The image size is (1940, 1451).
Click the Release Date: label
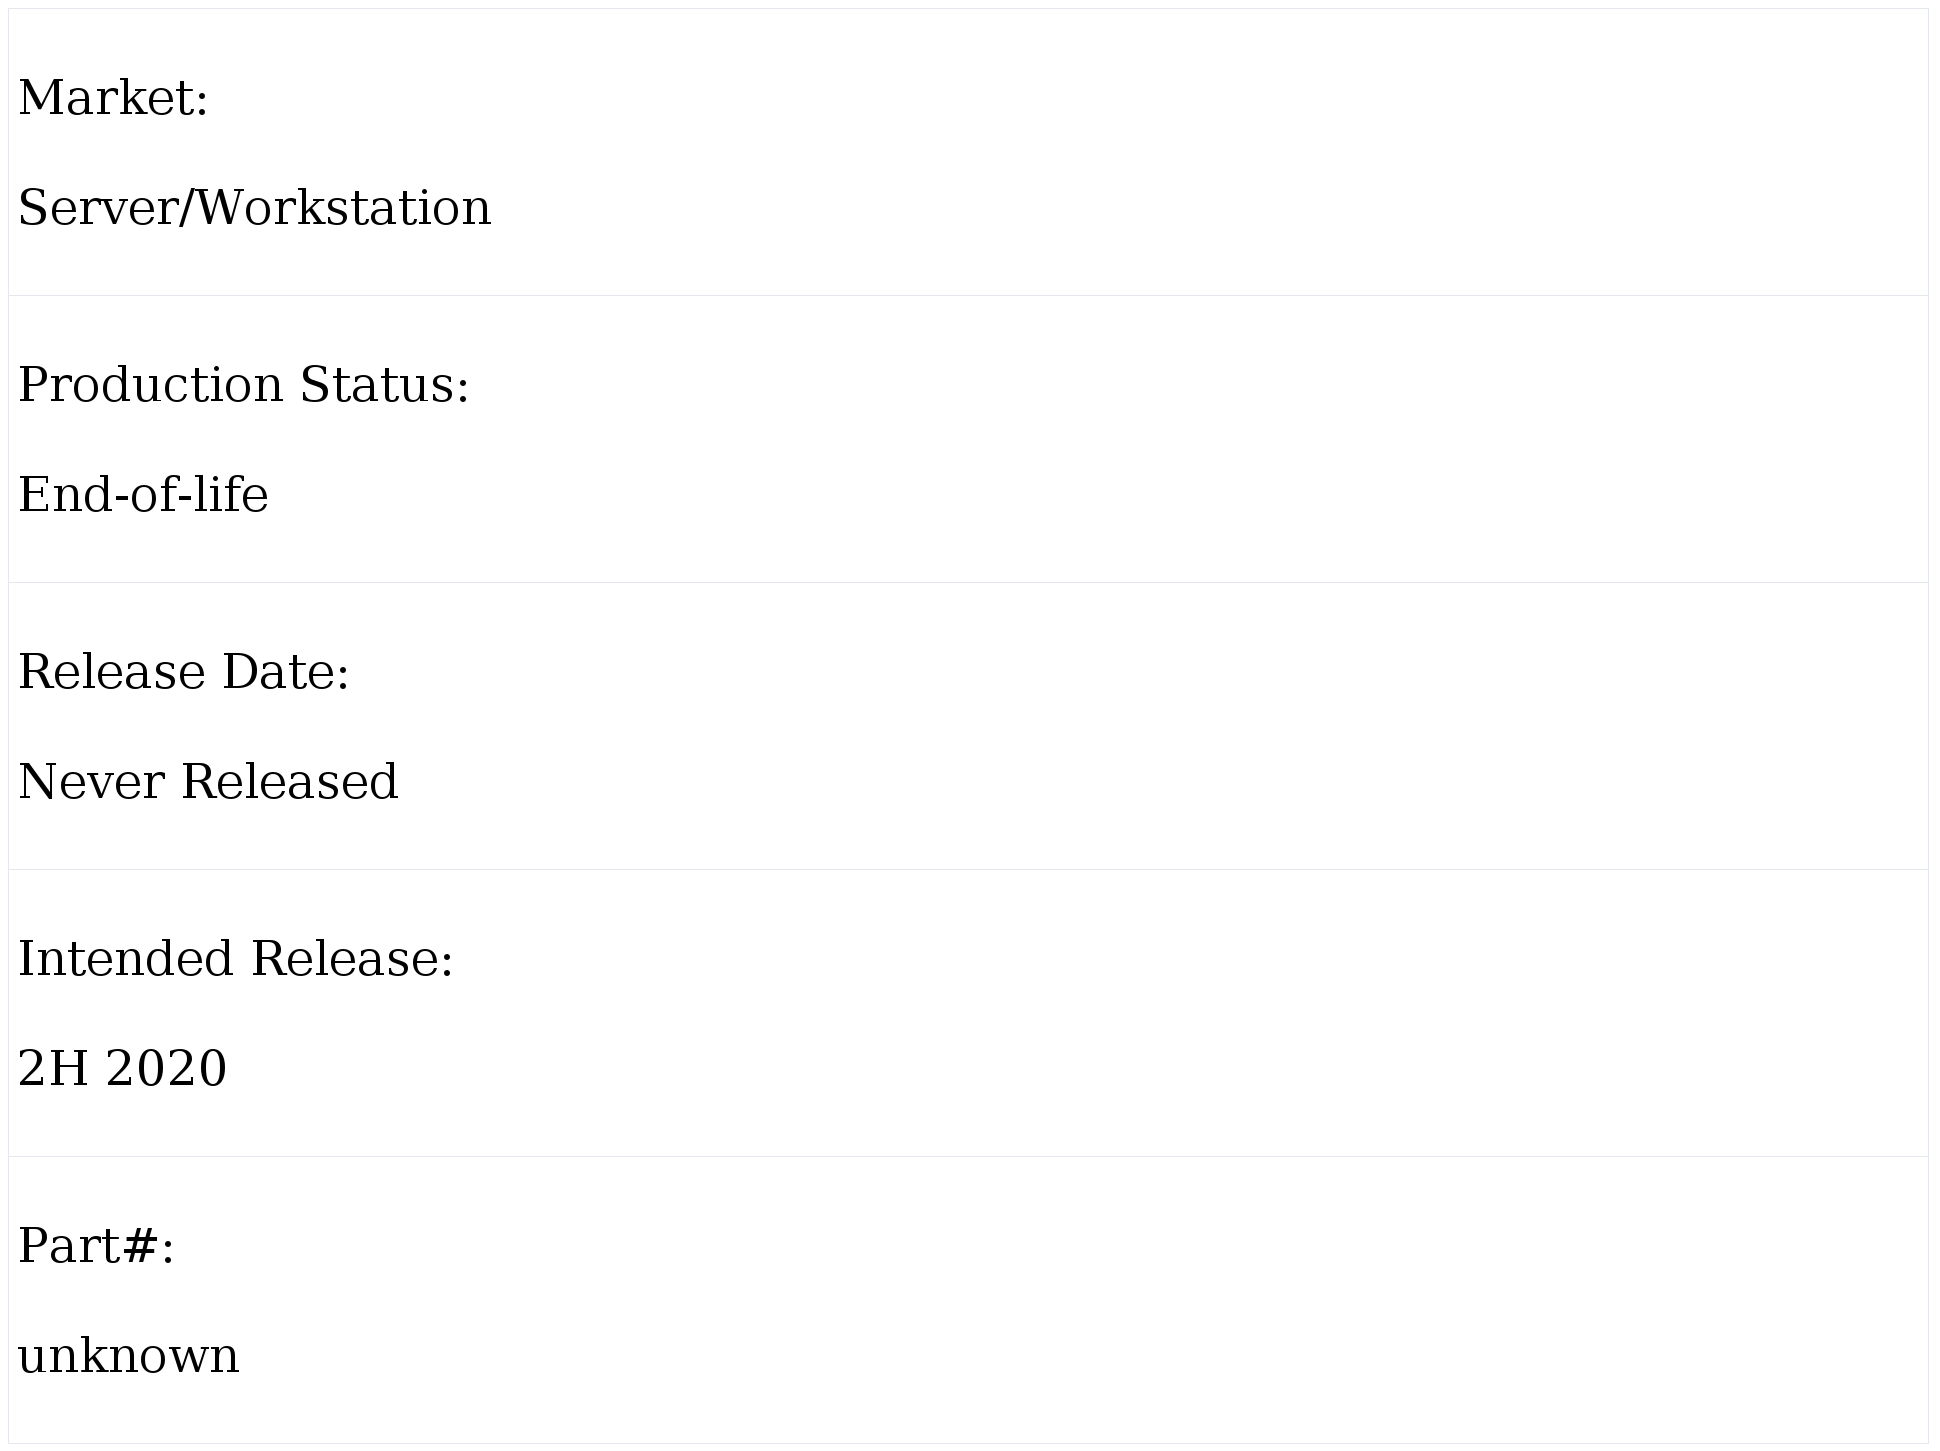184,672
